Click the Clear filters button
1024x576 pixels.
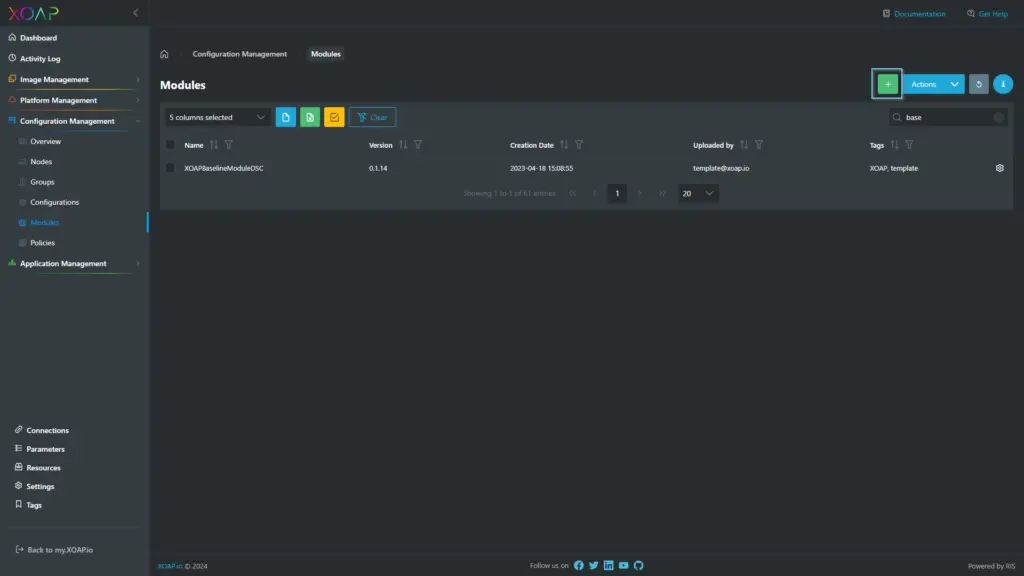[372, 118]
